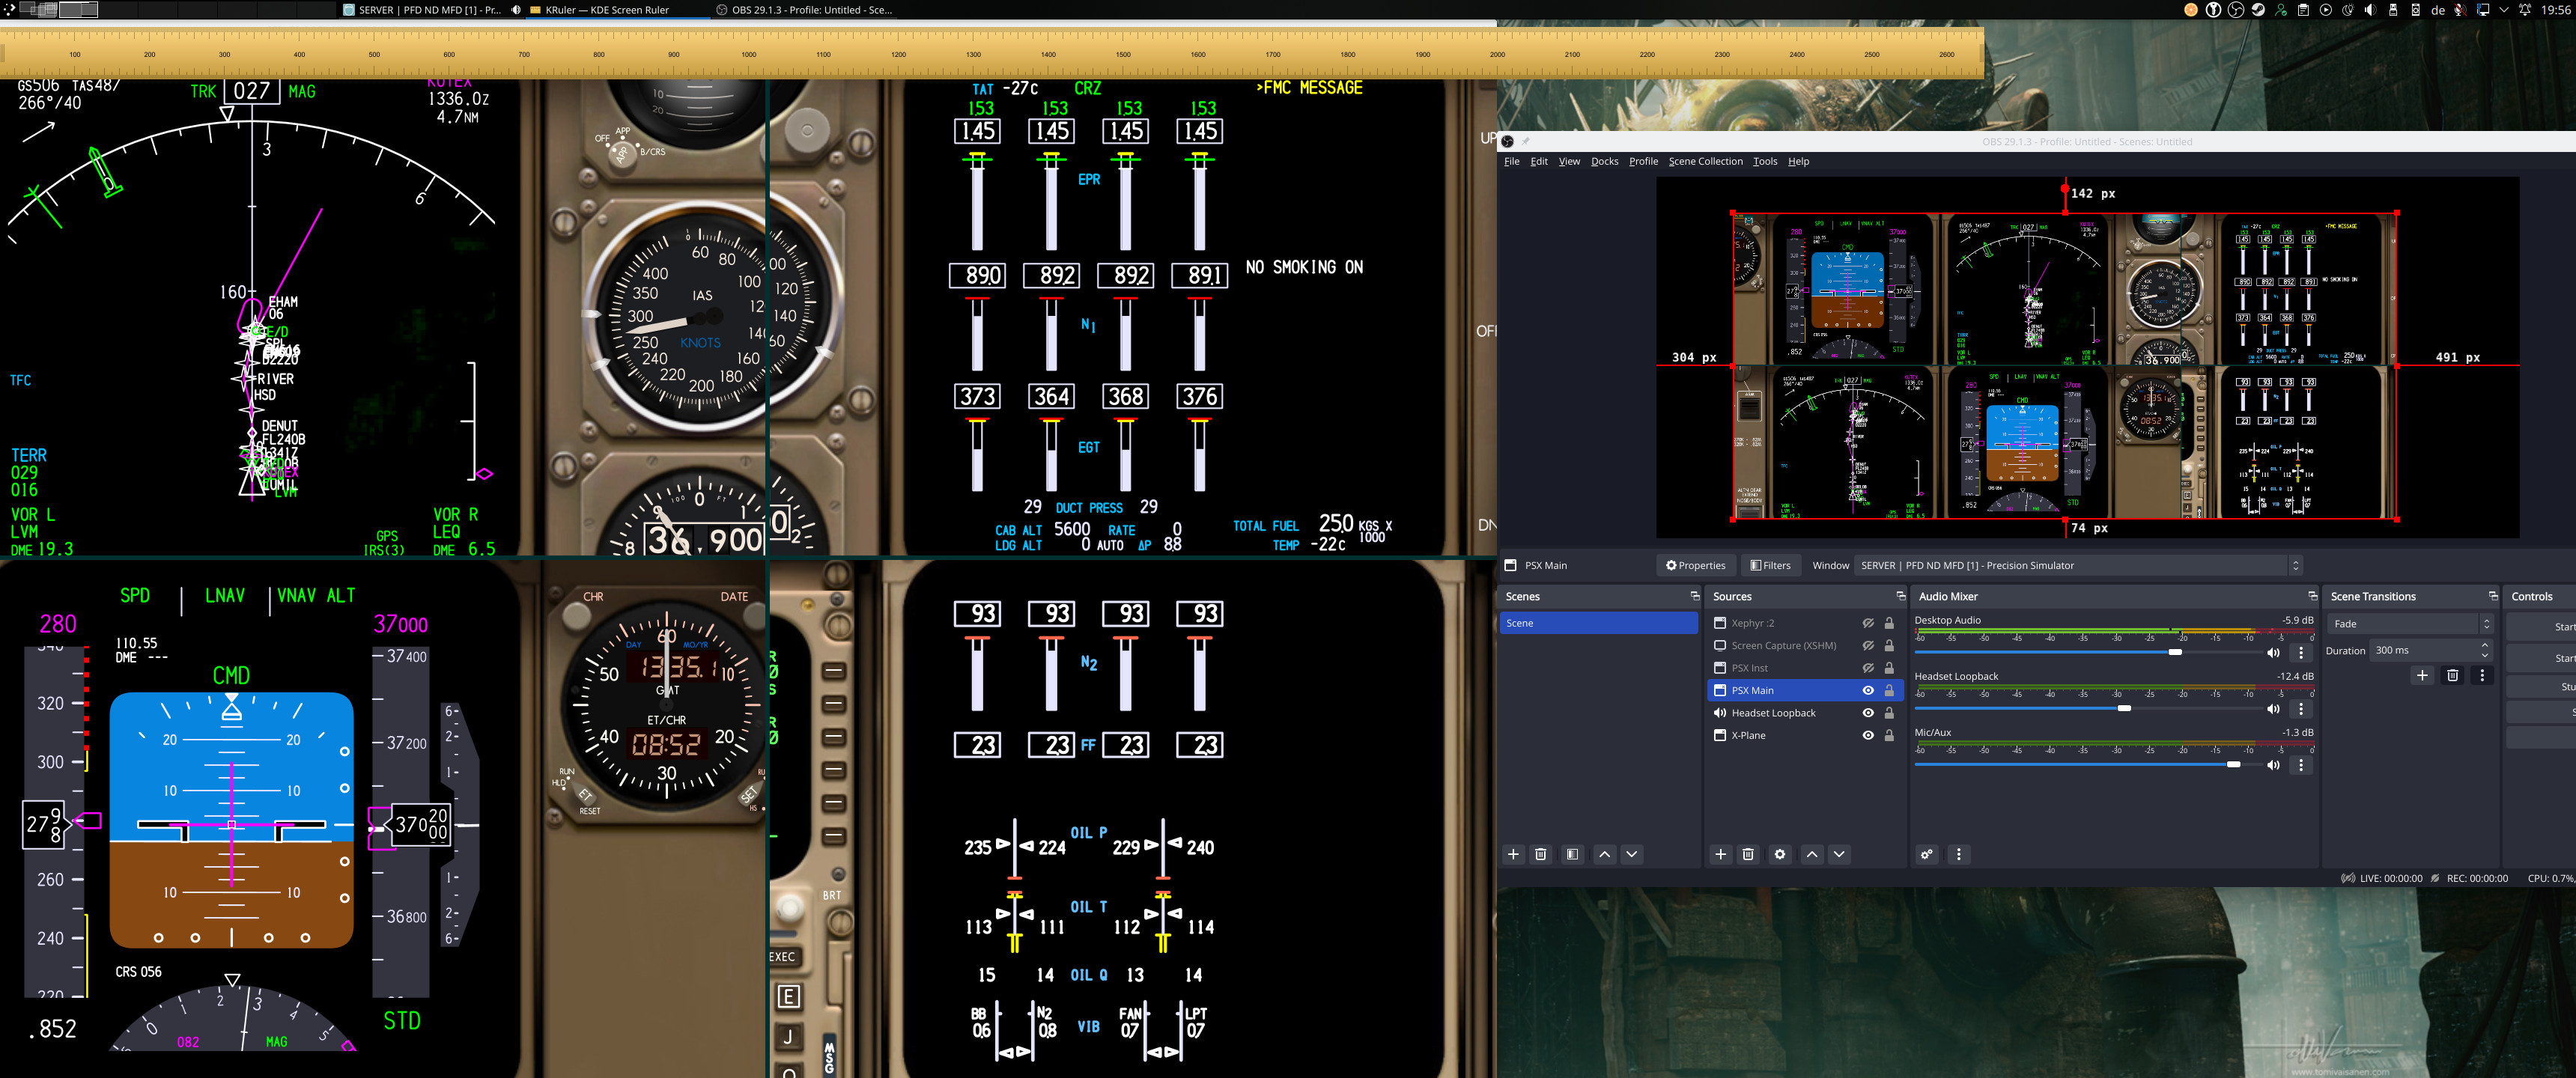Undock the Audio Mixer panel

pyautogui.click(x=2312, y=596)
